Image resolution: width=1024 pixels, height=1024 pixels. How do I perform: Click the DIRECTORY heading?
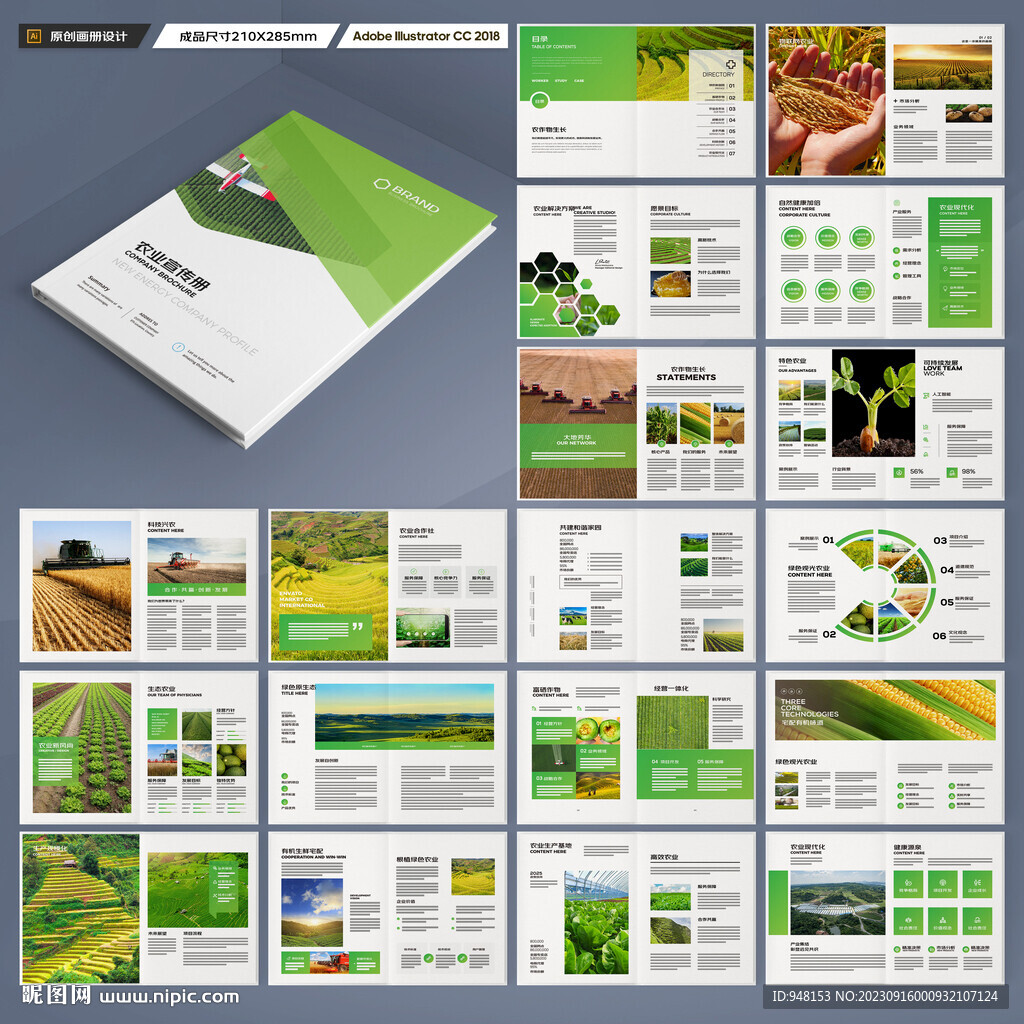(x=718, y=74)
